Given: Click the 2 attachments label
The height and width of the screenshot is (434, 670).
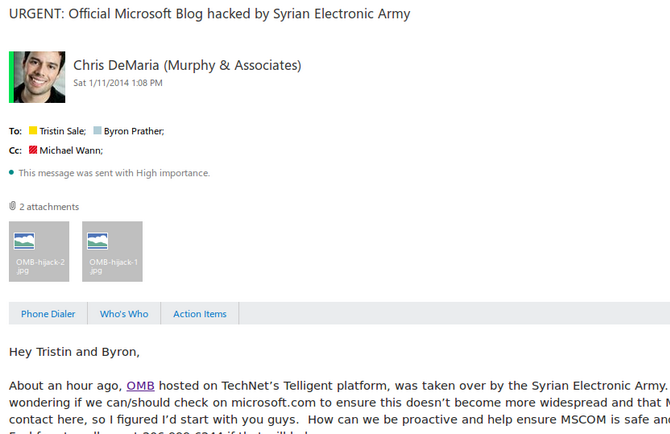Looking at the screenshot, I should click(49, 207).
